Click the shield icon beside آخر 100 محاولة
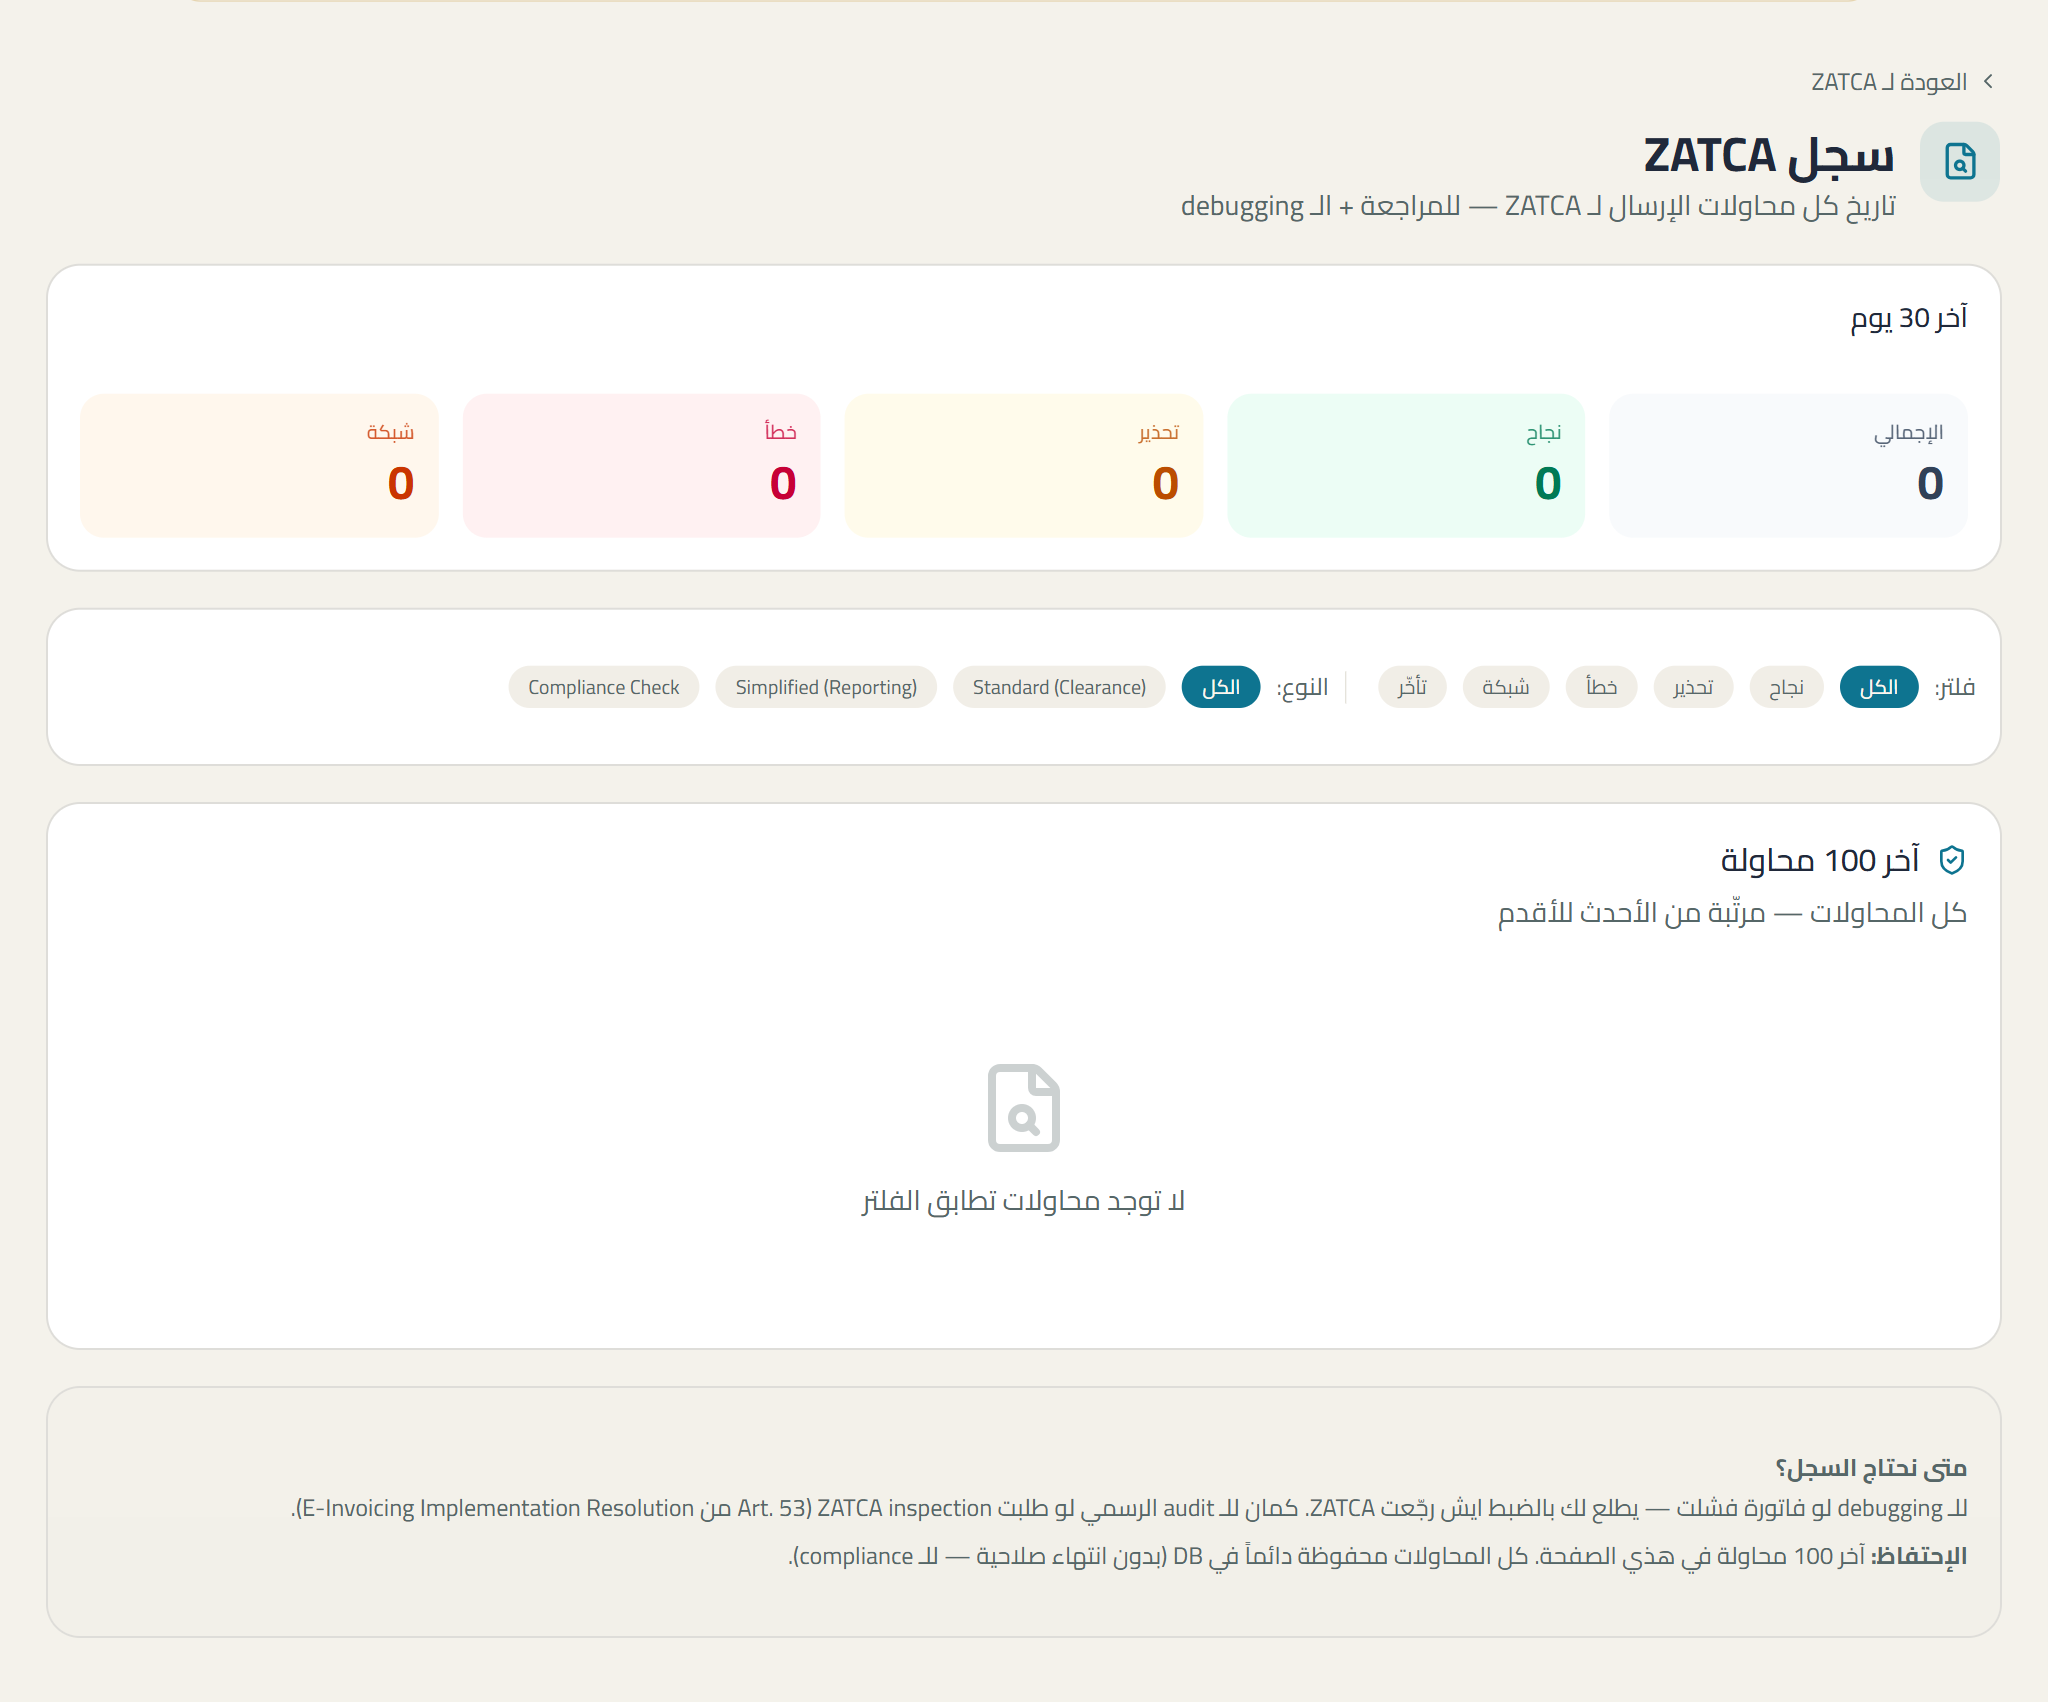This screenshot has width=2048, height=1702. pos(1952,859)
